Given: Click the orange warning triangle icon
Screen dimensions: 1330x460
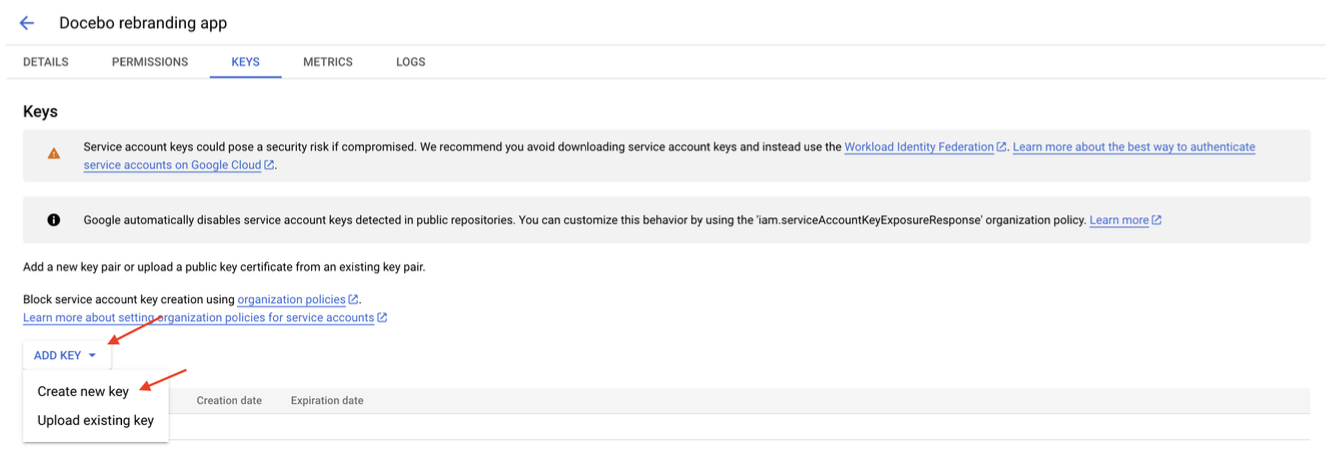Looking at the screenshot, I should pyautogui.click(x=53, y=154).
